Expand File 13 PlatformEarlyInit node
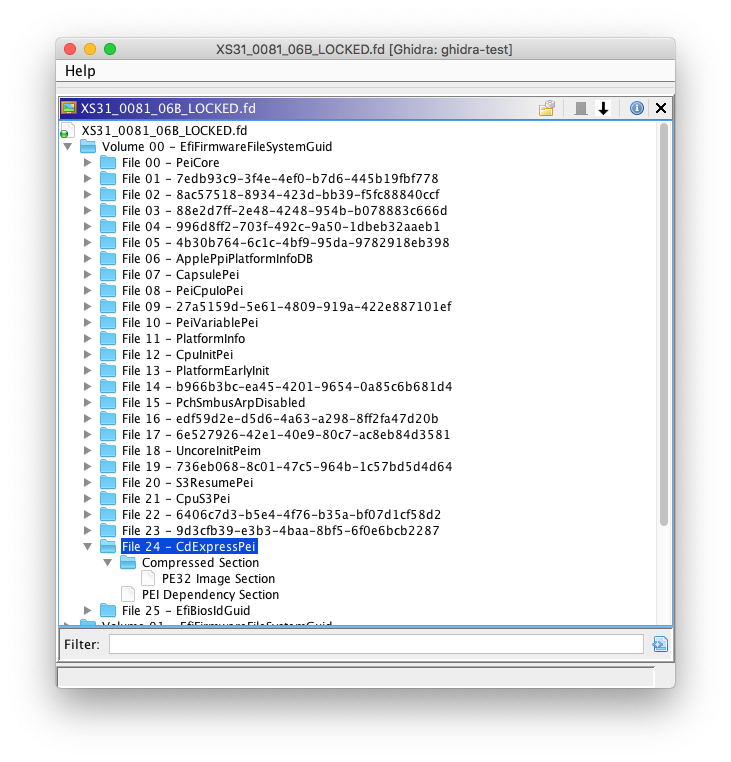Viewport: 731px width, 762px height. pyautogui.click(x=87, y=370)
